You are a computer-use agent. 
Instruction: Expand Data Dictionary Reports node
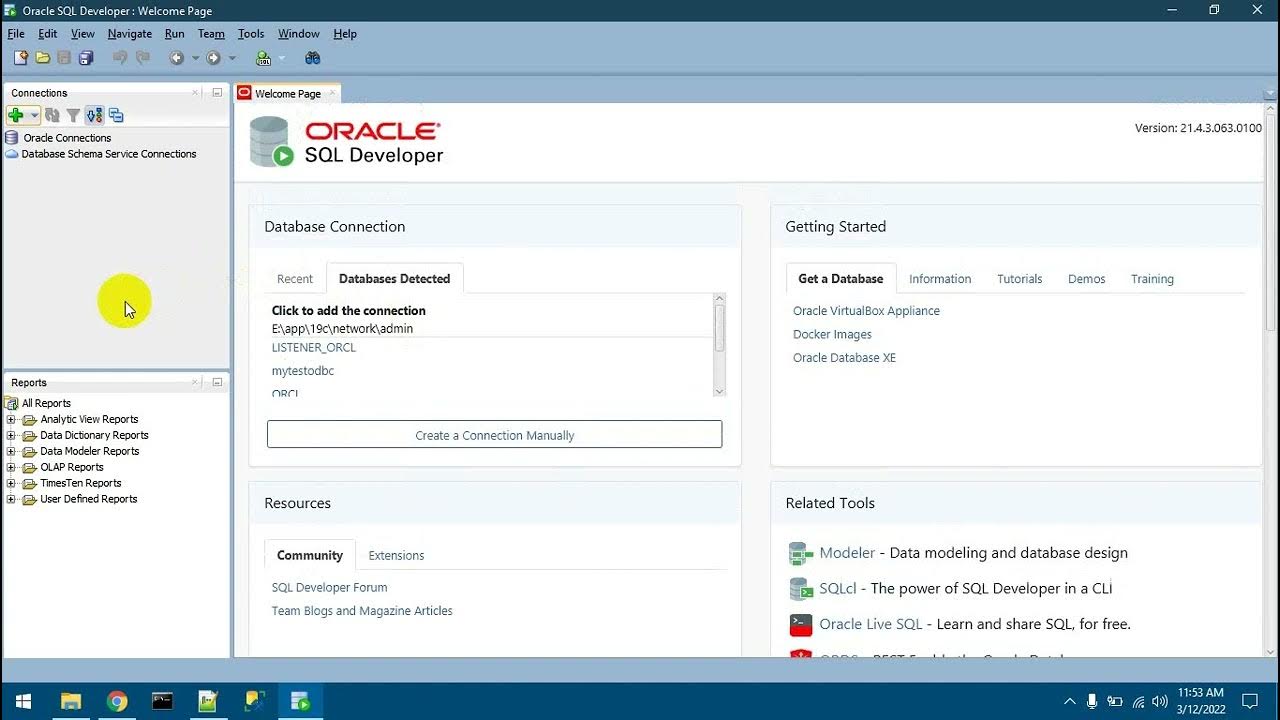click(x=11, y=436)
